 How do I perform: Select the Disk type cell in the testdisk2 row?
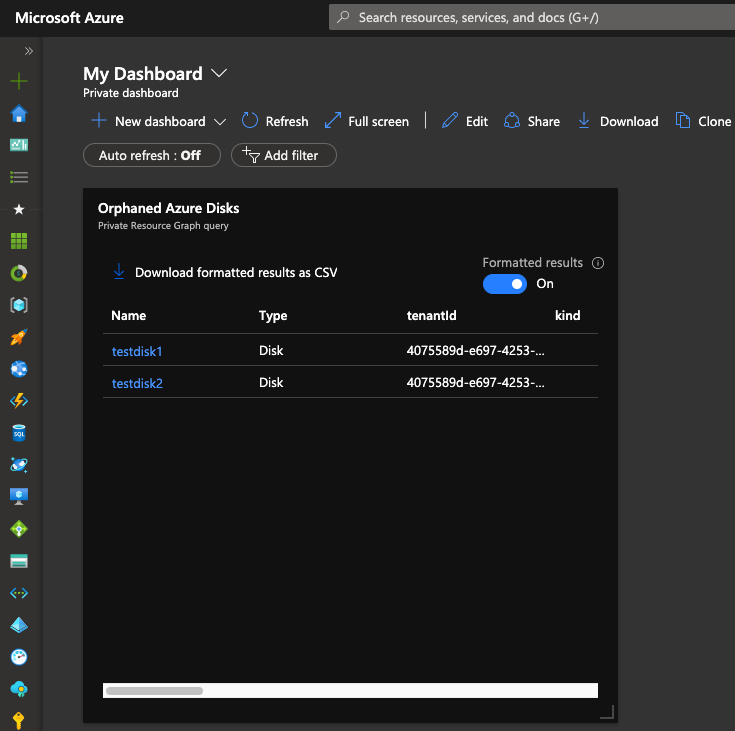271,382
